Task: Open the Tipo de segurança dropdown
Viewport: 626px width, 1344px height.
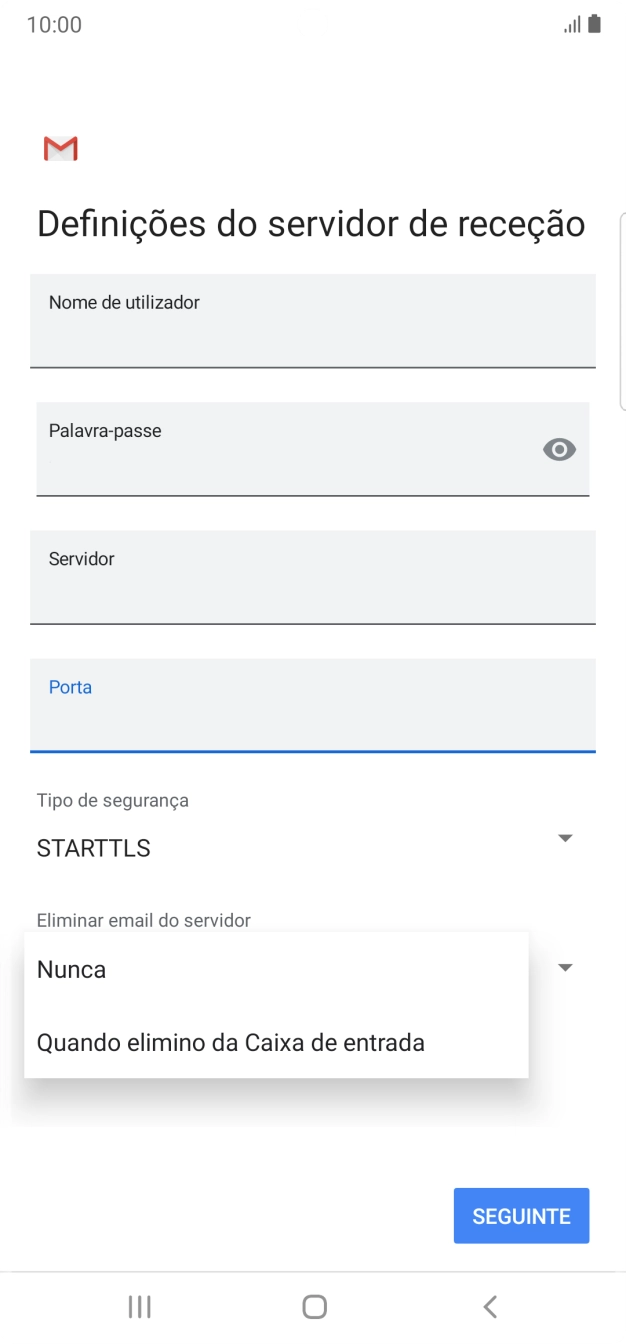Action: click(x=564, y=838)
